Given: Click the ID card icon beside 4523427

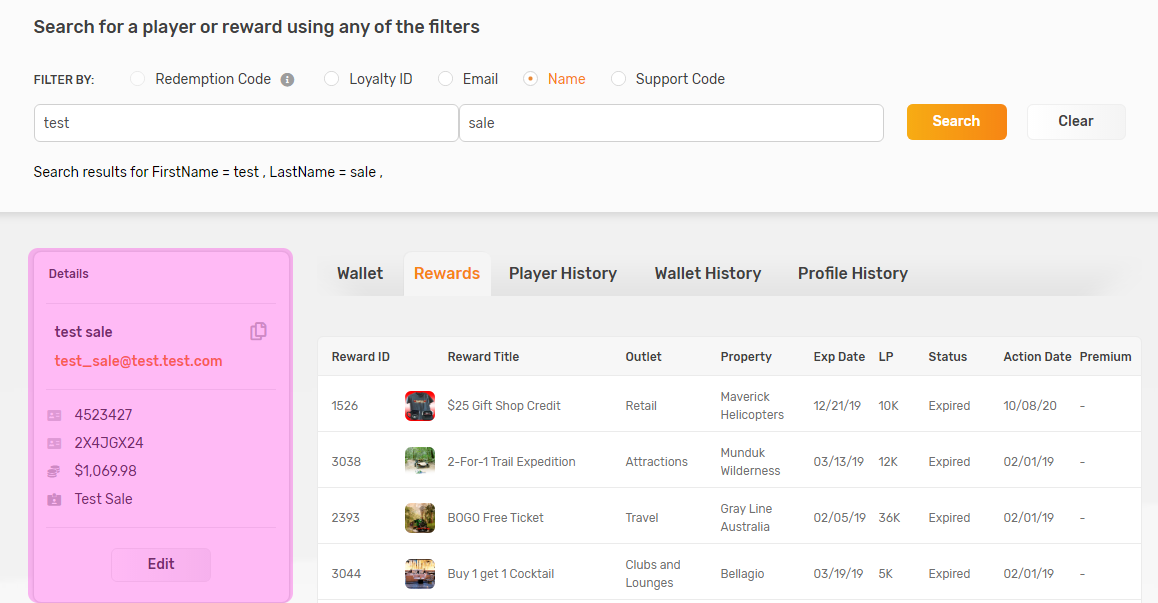Looking at the screenshot, I should click(54, 415).
